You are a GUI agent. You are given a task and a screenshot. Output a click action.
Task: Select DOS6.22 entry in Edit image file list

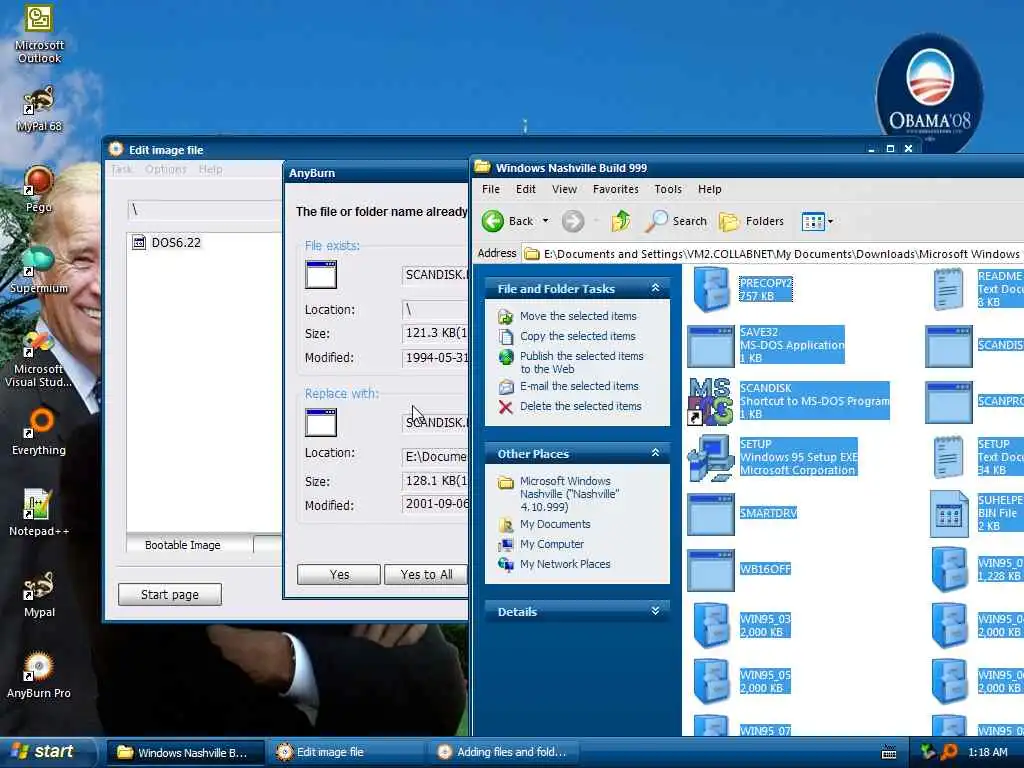[167, 242]
